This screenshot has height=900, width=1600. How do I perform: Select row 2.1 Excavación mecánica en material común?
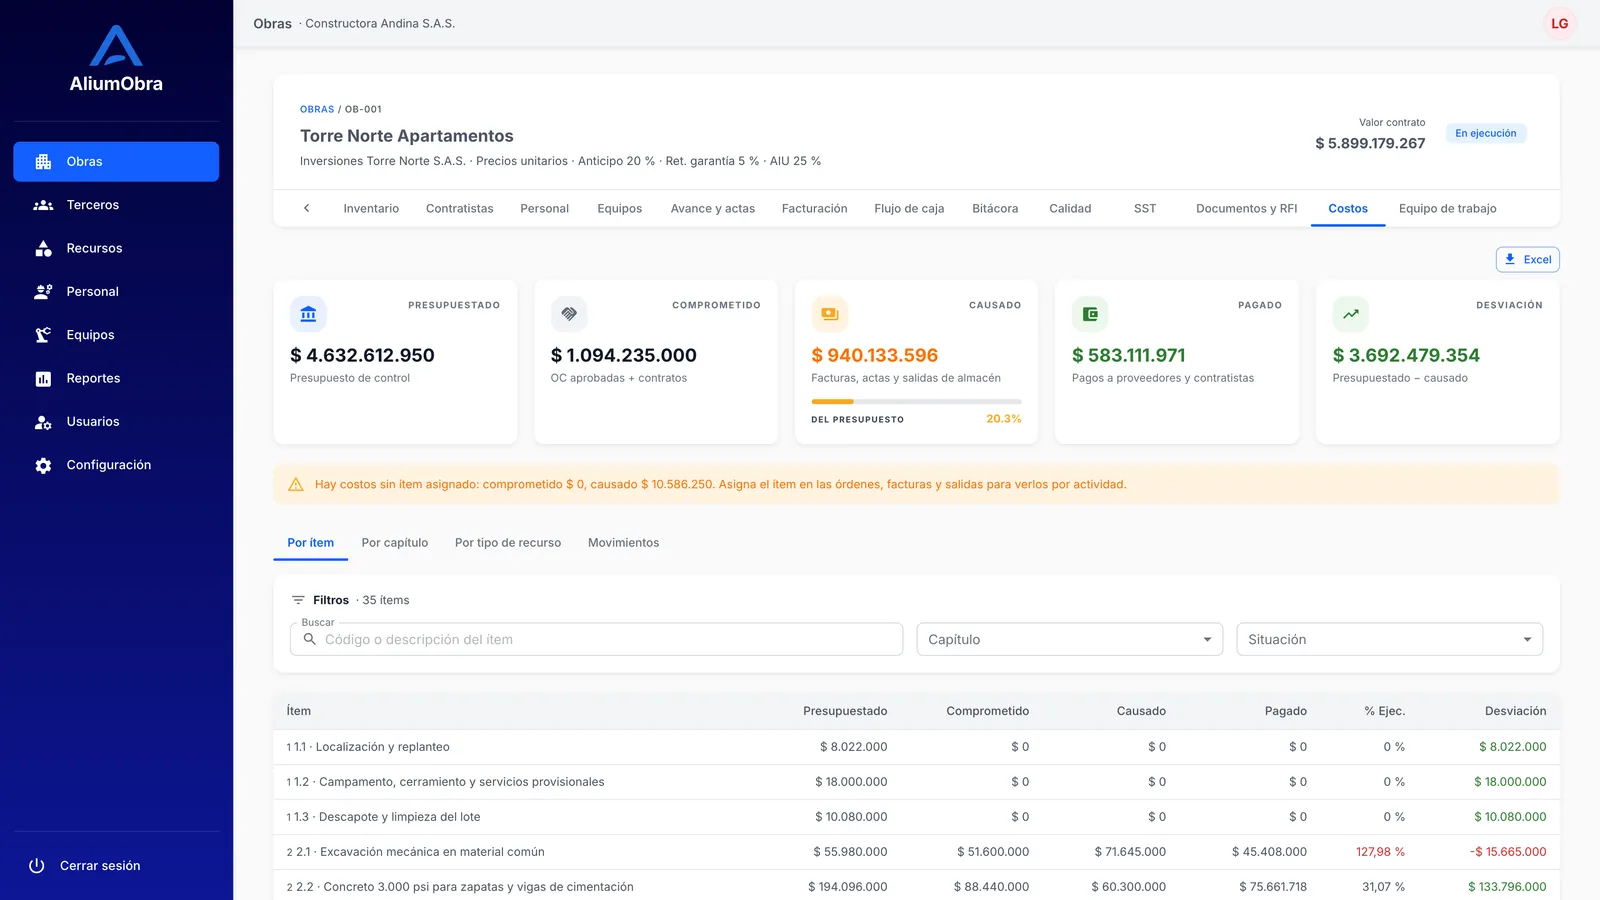pyautogui.click(x=916, y=852)
